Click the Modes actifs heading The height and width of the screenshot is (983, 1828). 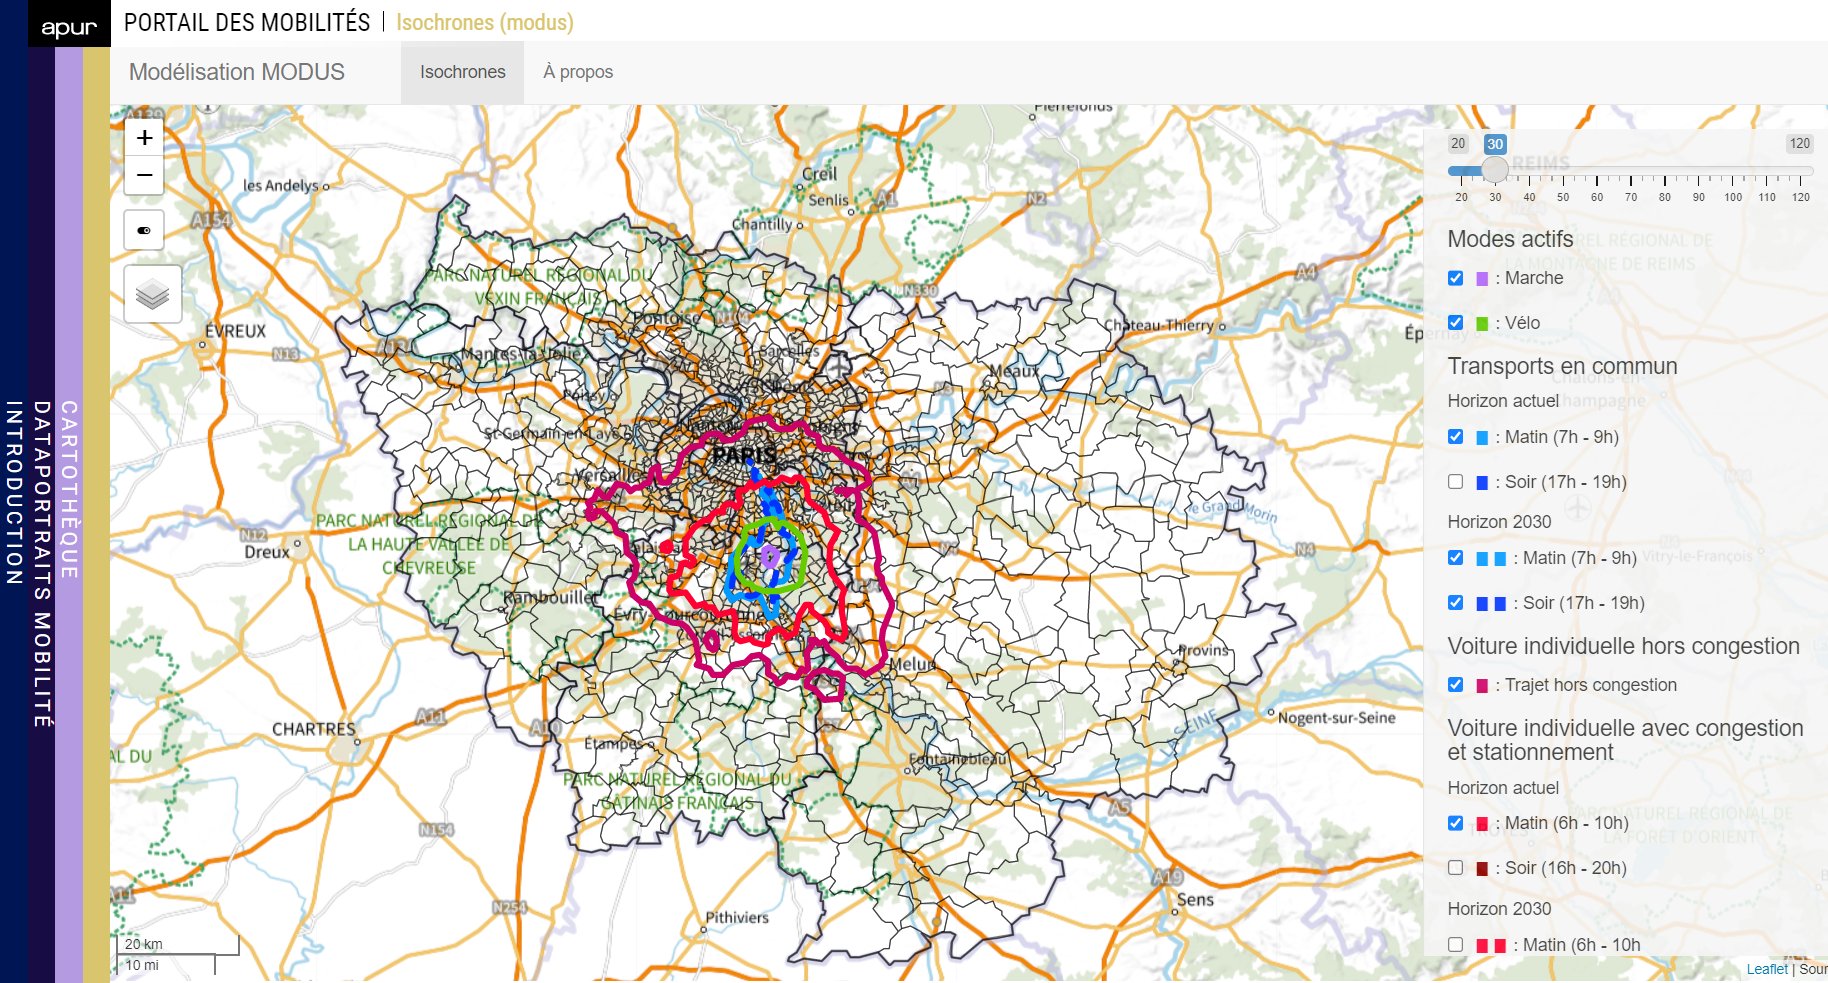coord(1510,239)
